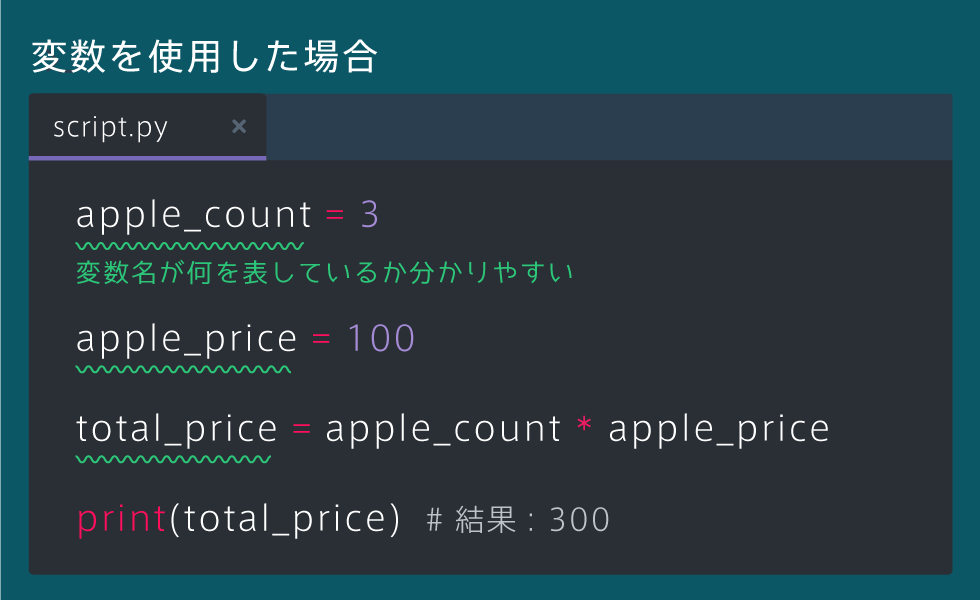980x600 pixels.
Task: Click the equals sign after apple_price
Action: 321,339
